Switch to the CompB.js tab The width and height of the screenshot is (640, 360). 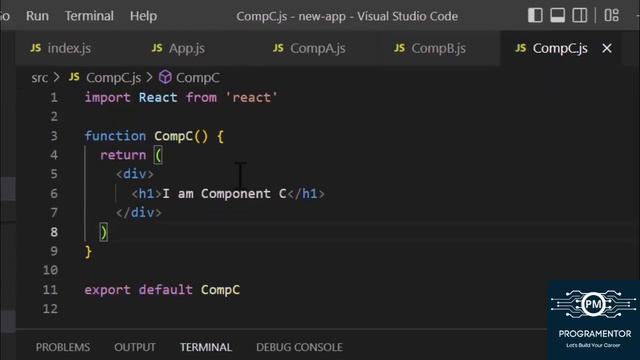click(438, 48)
